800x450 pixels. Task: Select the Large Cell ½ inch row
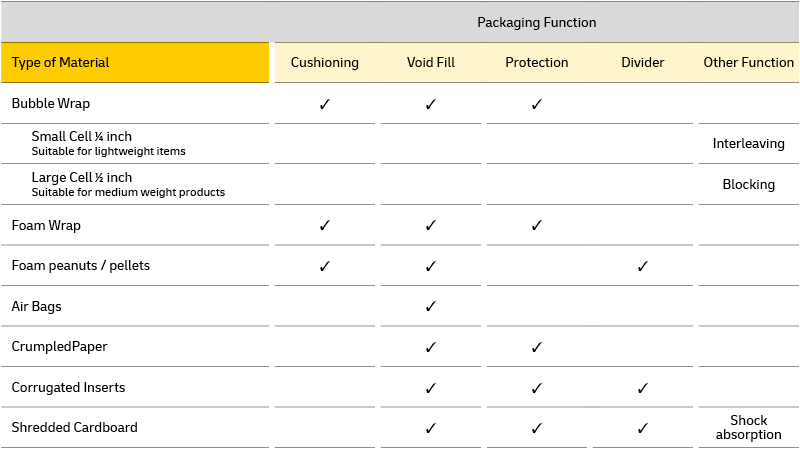point(399,184)
